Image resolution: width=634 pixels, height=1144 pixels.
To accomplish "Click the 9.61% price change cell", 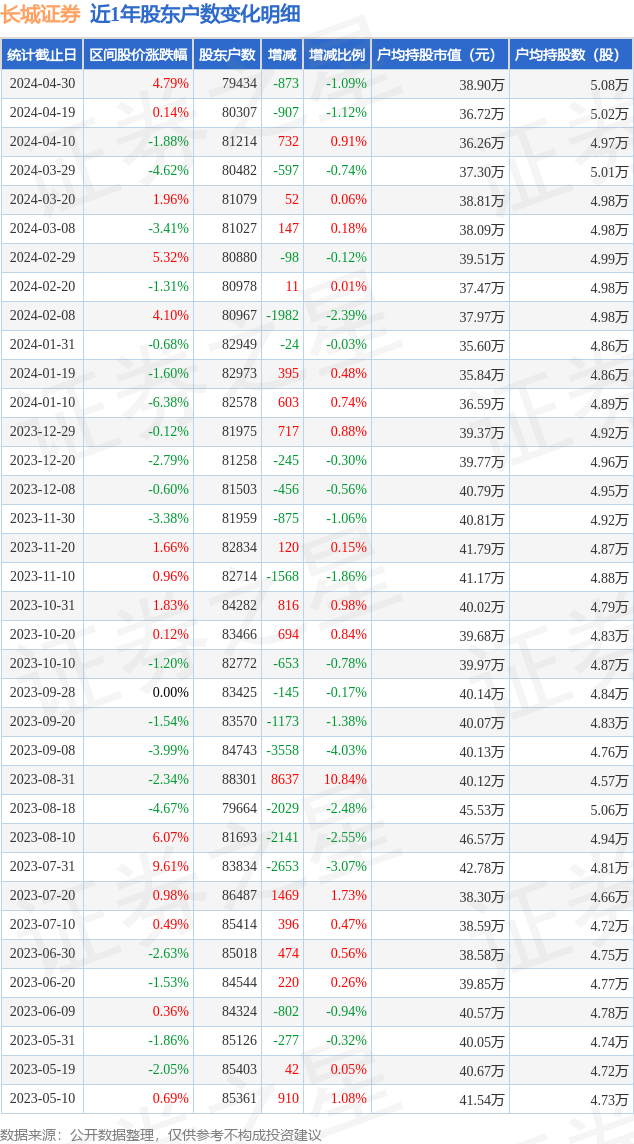I will pos(170,867).
